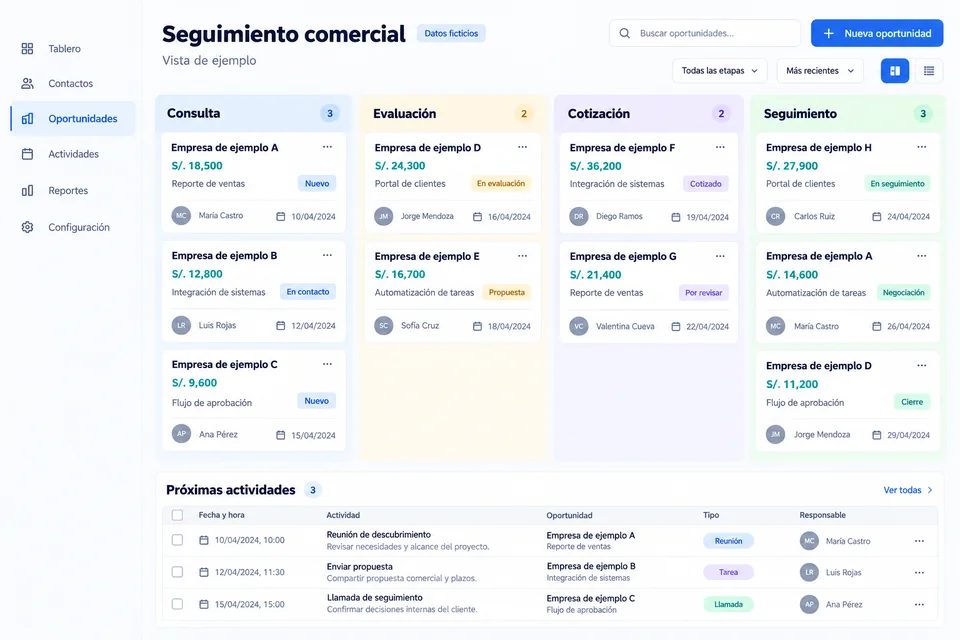Open row menu for Reunión de descubrimiento activity
960x640 pixels.
click(x=919, y=541)
